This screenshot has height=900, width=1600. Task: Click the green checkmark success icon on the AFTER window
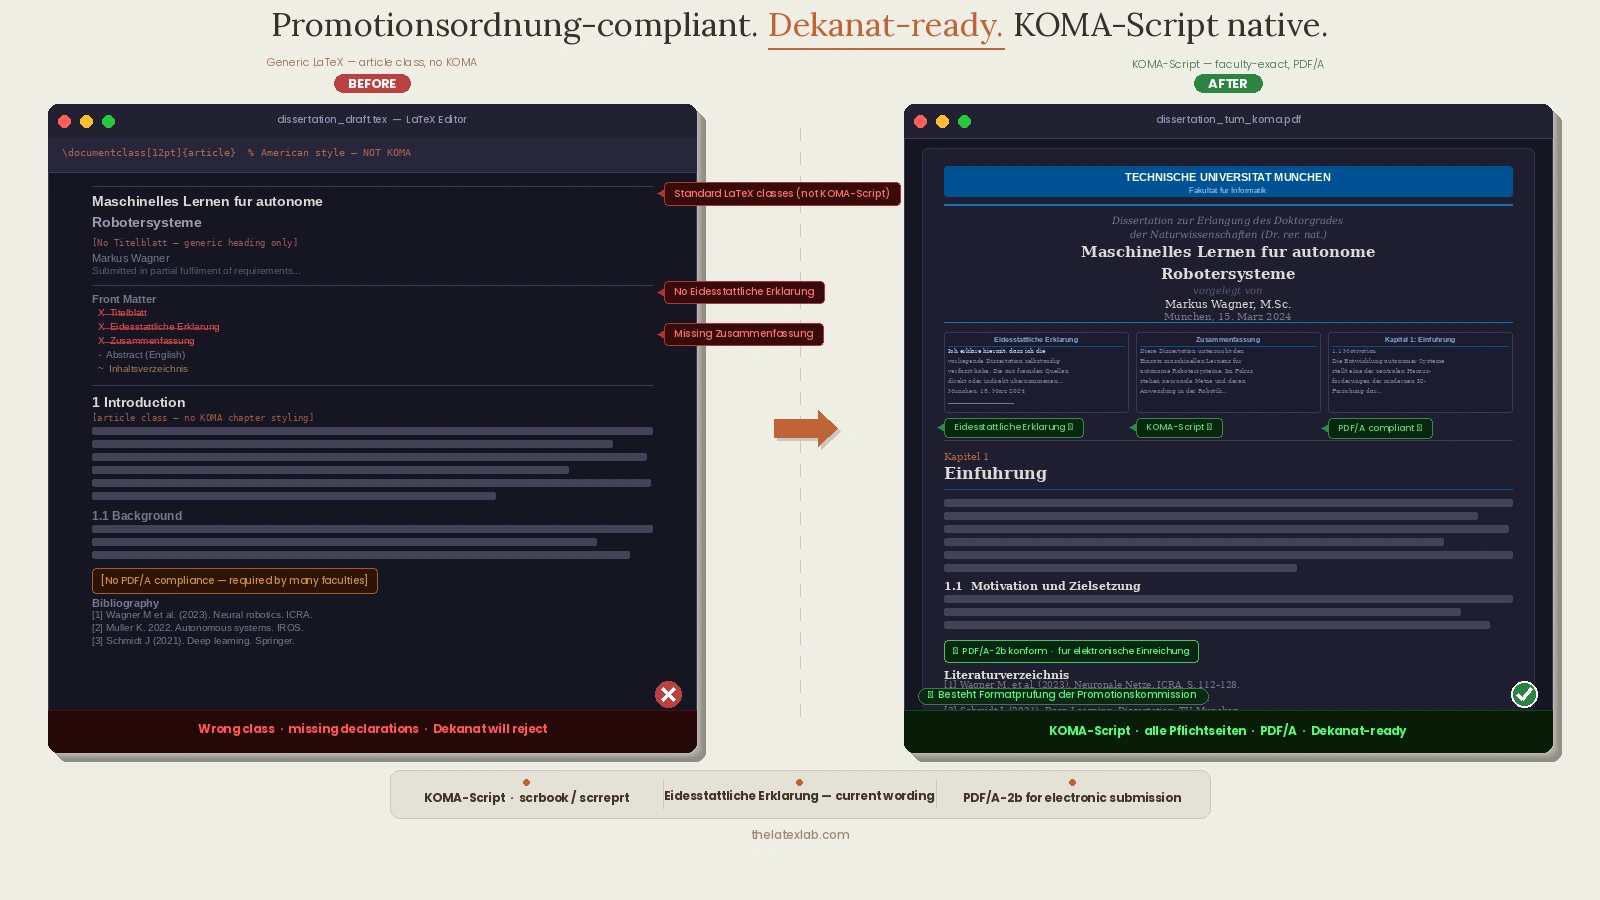1524,694
